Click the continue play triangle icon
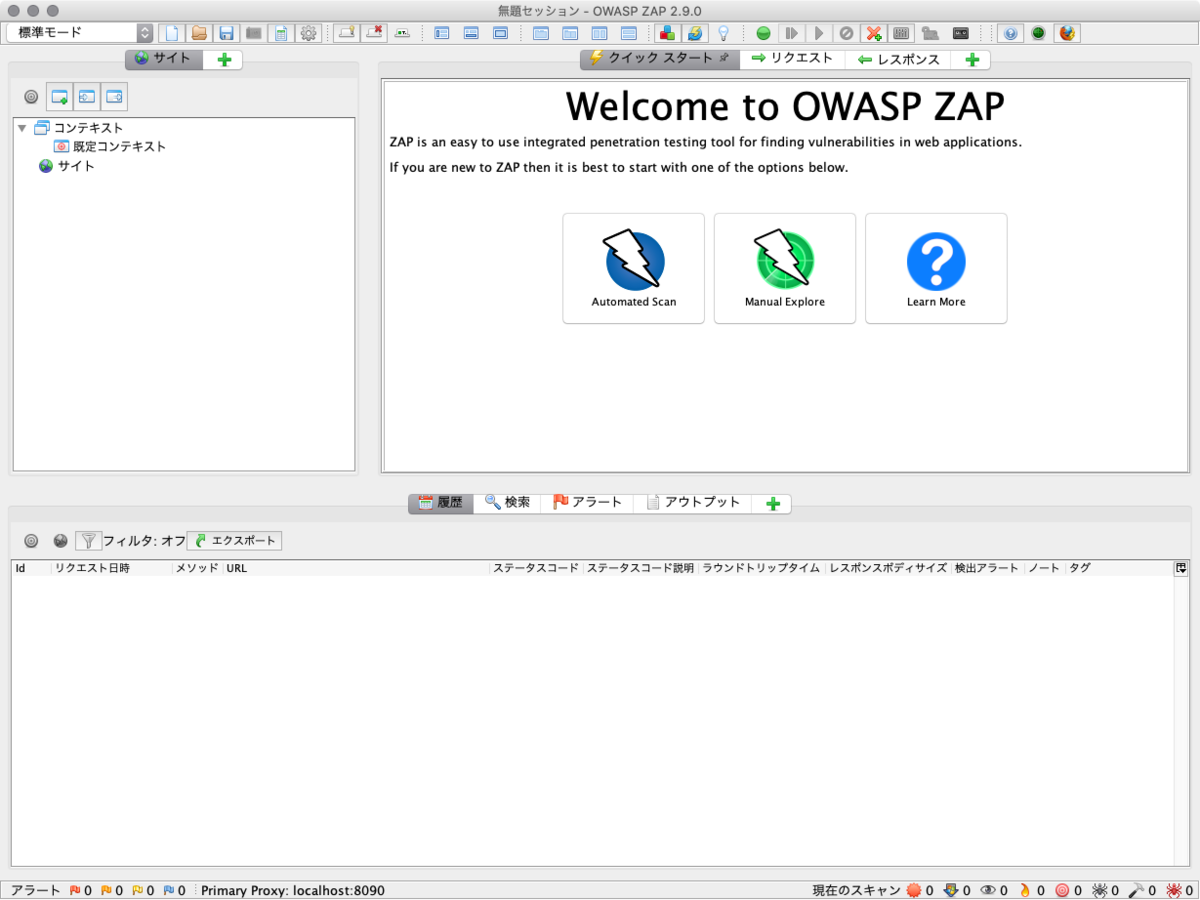The width and height of the screenshot is (1200, 900). (x=819, y=33)
